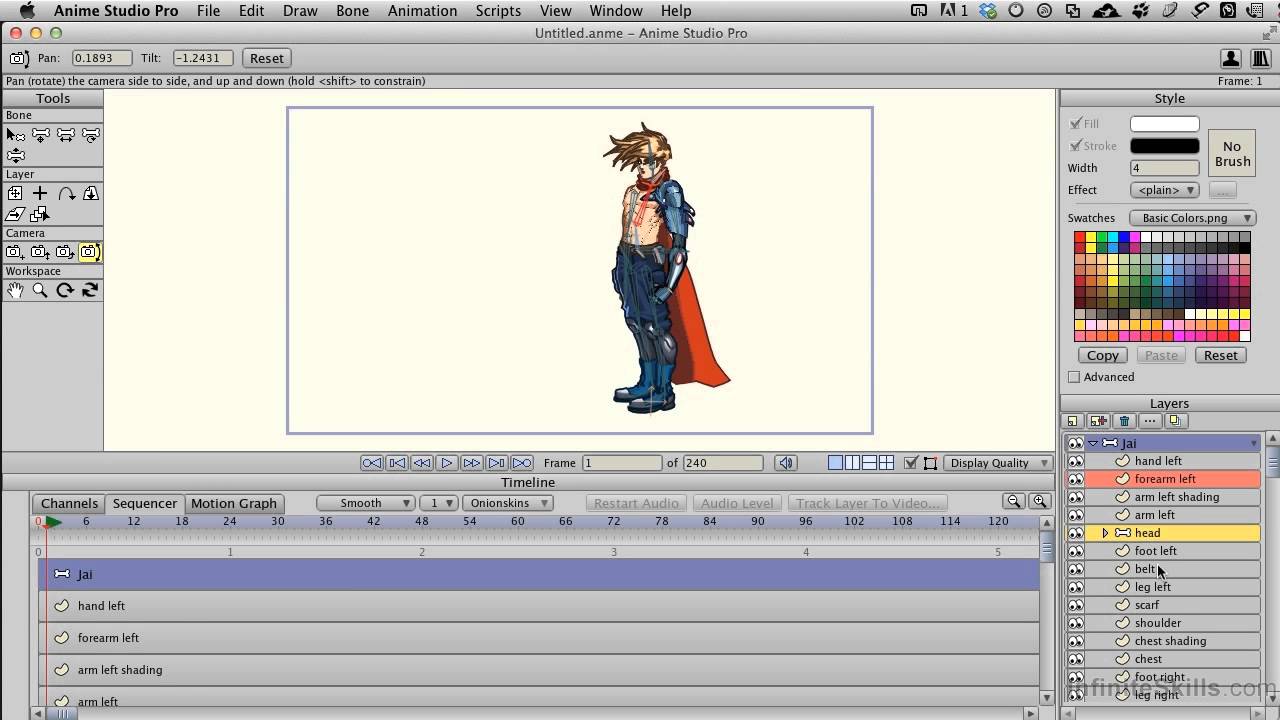Open the keyframe interval 1 dropdown
Screen dimensions: 1280x720
coord(438,503)
